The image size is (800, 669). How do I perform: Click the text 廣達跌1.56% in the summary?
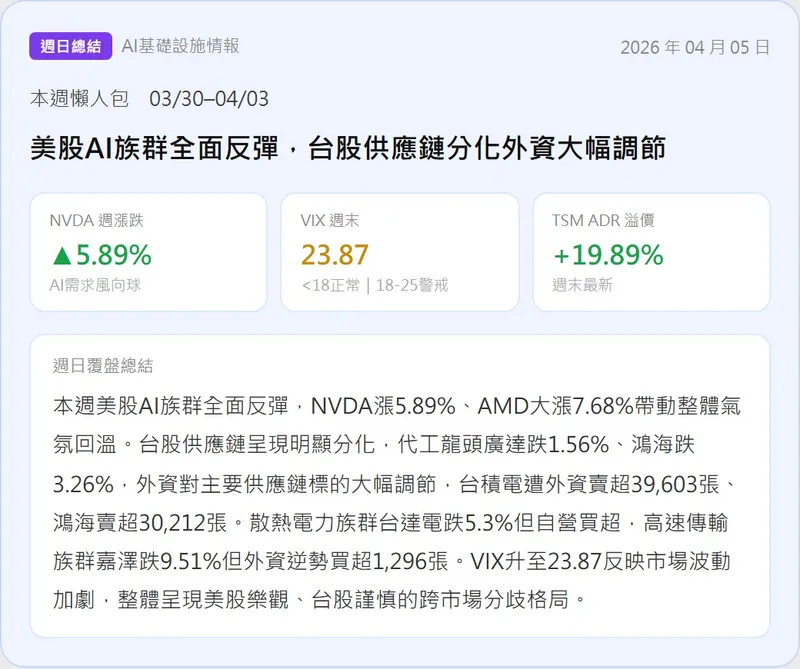tap(557, 444)
